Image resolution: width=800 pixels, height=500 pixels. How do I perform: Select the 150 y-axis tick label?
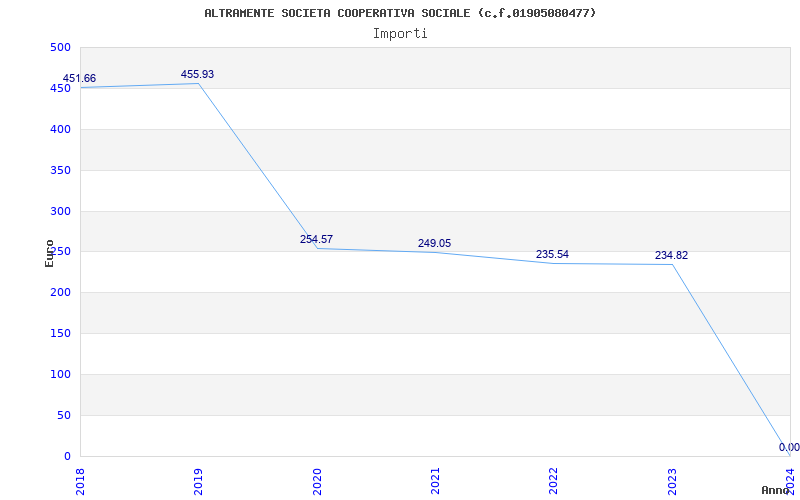pyautogui.click(x=60, y=334)
